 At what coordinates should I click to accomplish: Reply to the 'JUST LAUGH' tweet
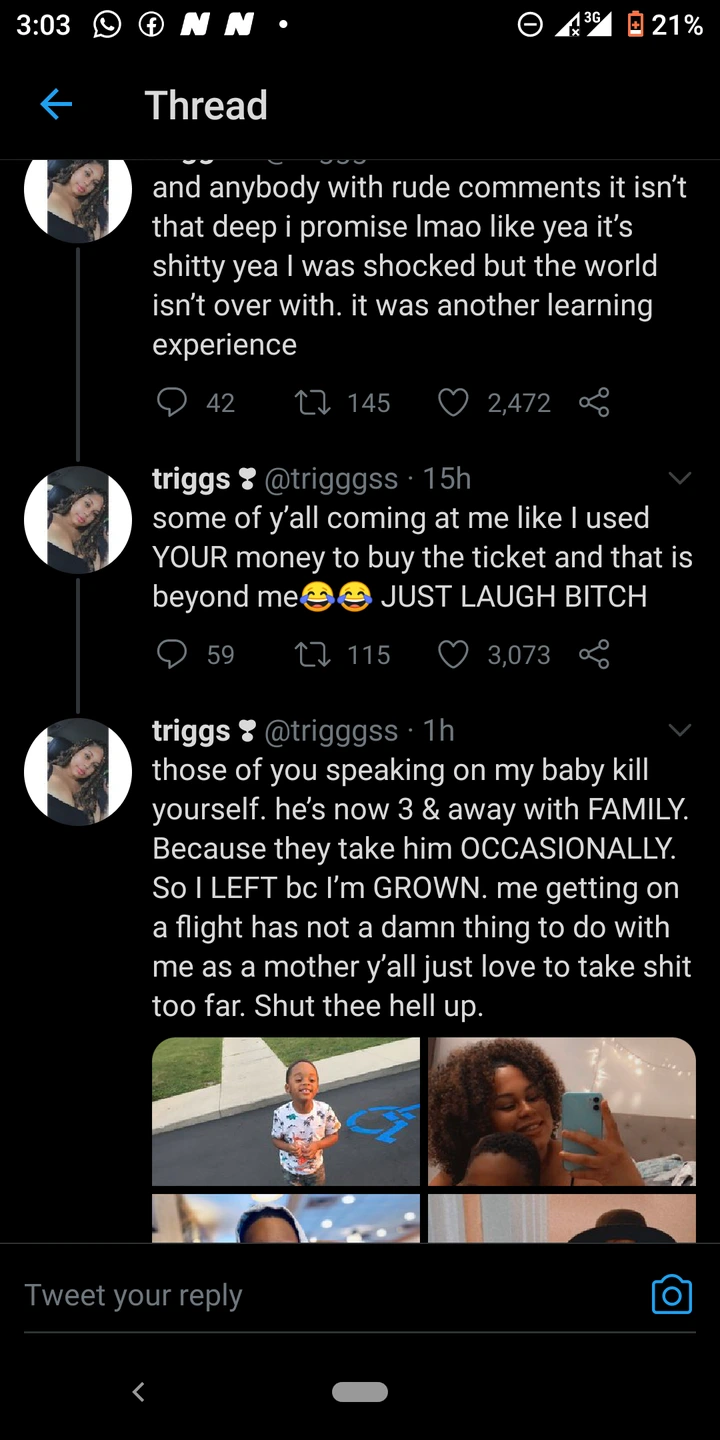click(x=171, y=654)
